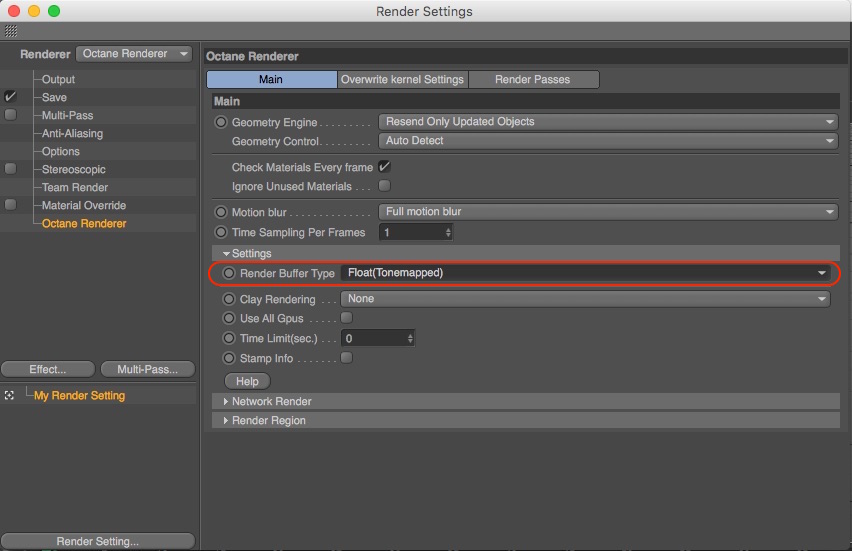Select Output in the settings list
Screen dimensions: 852x551
(x=58, y=79)
